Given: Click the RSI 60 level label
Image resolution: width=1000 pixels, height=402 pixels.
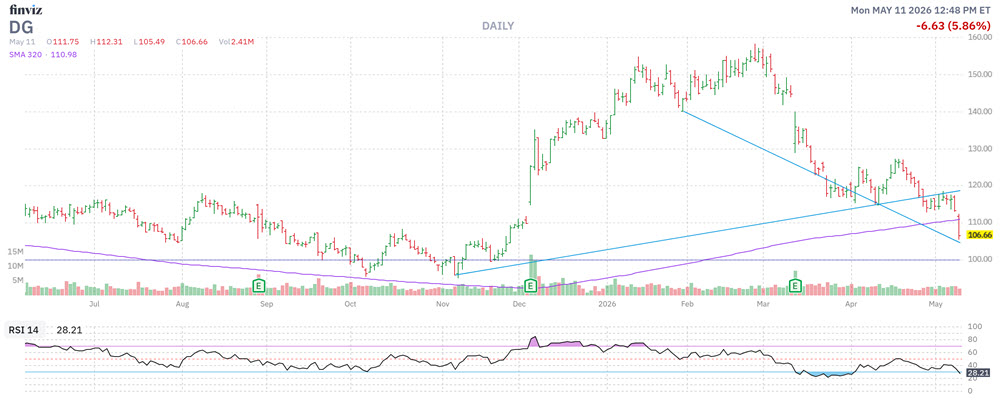Looking at the screenshot, I should tap(973, 352).
